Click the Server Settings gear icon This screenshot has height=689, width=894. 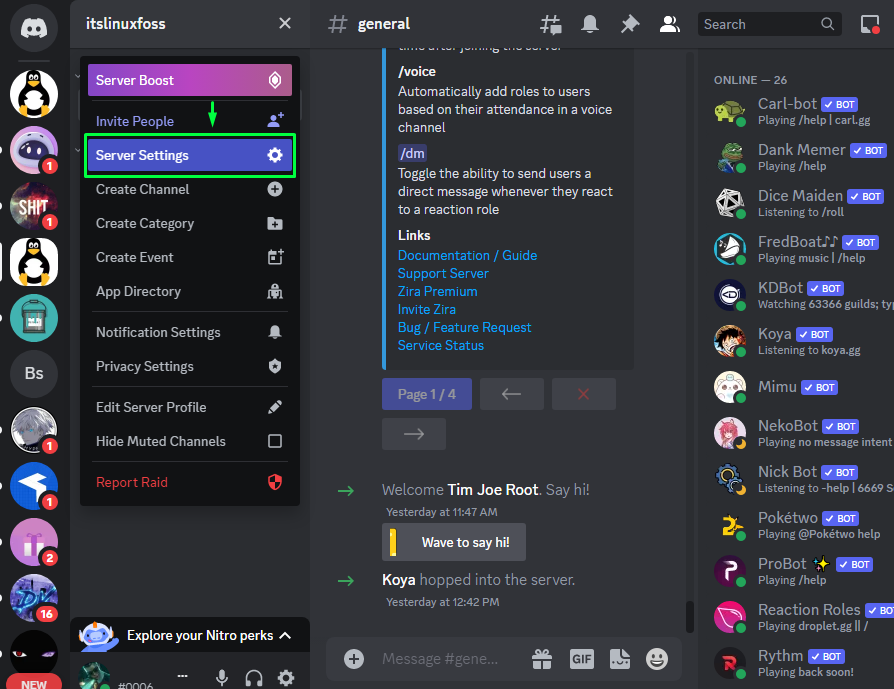[x=275, y=155]
